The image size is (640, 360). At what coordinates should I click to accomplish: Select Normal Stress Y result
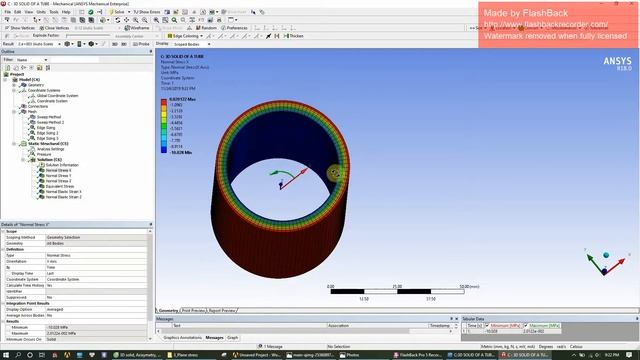[x=58, y=176]
